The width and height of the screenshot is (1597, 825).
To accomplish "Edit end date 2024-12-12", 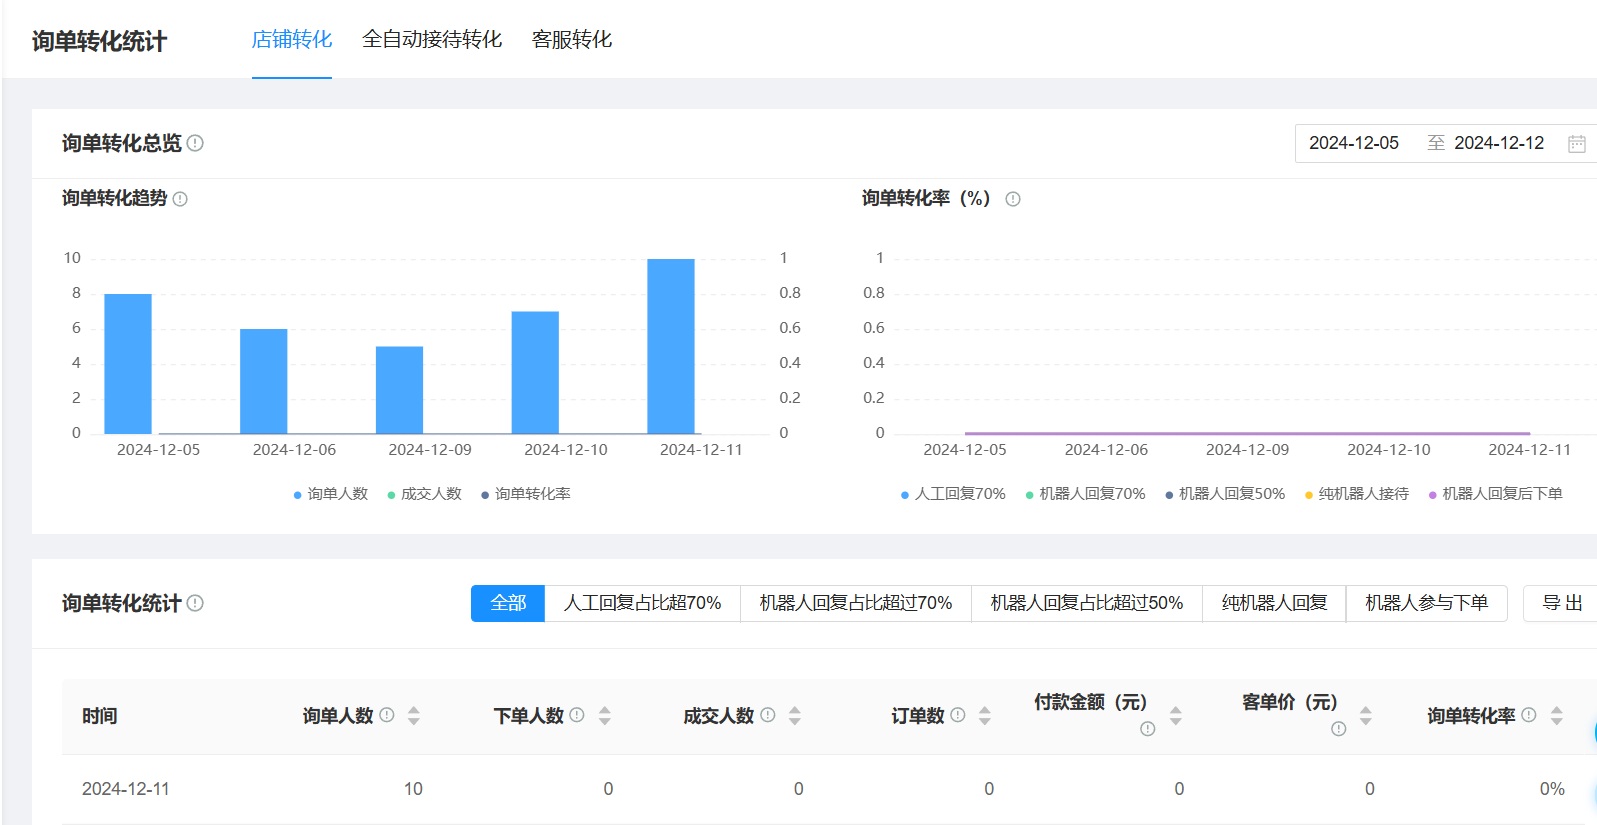I will 1499,143.
